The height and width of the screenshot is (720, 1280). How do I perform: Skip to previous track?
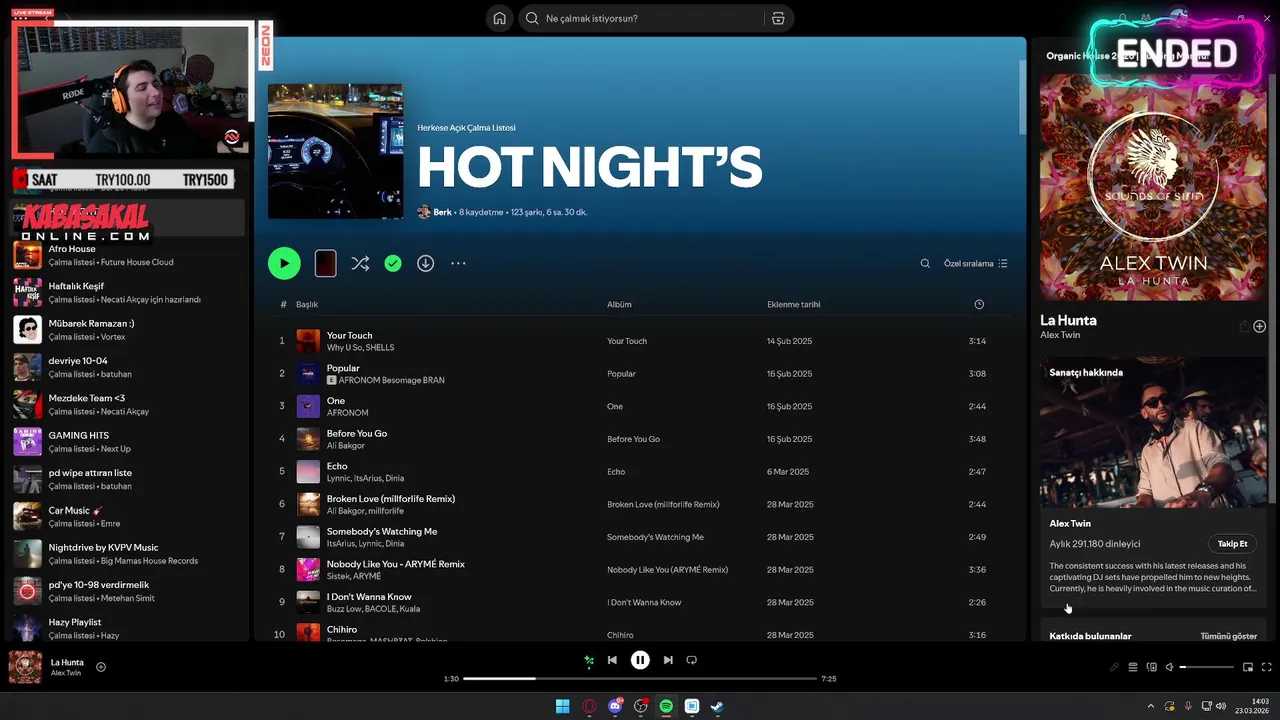[x=612, y=660]
